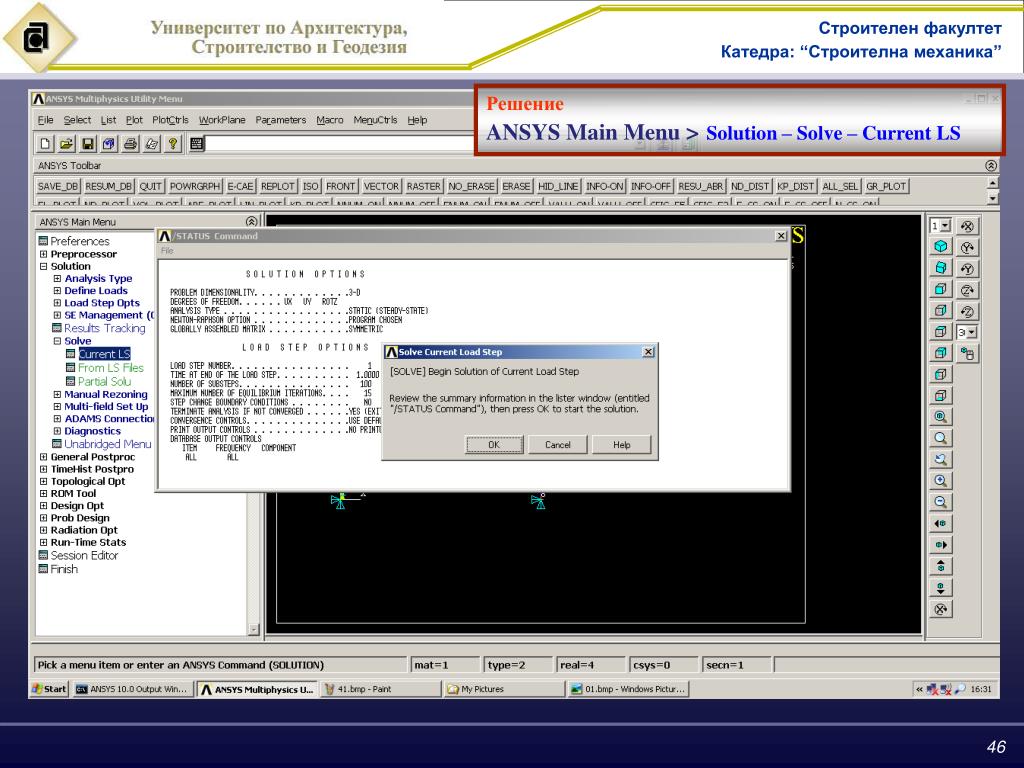Image resolution: width=1024 pixels, height=768 pixels.
Task: Open the MenuCtrls menu
Action: (x=376, y=120)
